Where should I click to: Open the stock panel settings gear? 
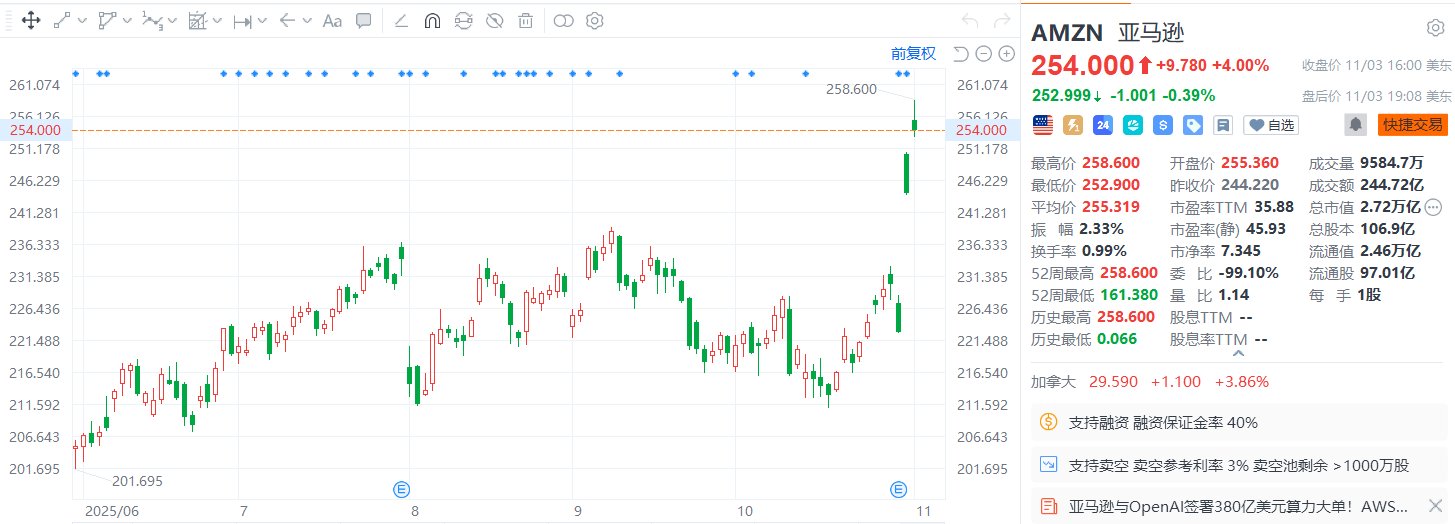(1434, 28)
